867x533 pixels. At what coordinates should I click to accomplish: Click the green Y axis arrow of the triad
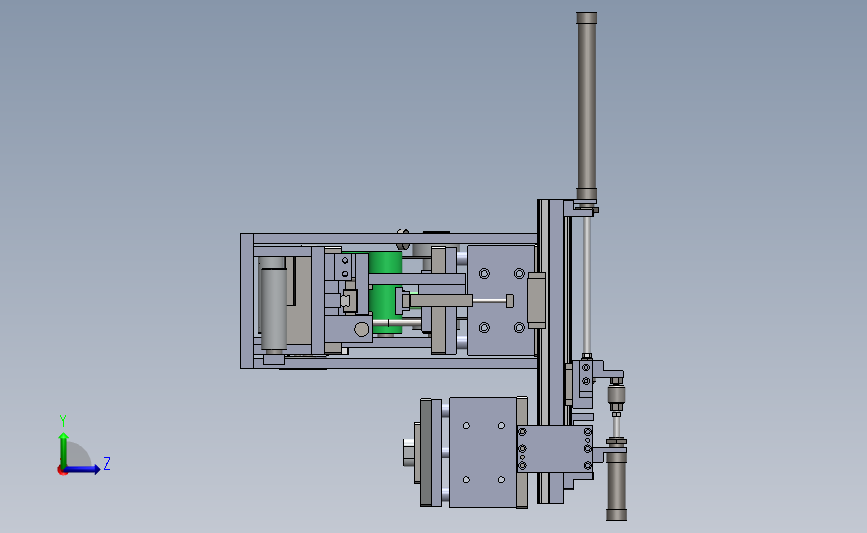(x=64, y=449)
